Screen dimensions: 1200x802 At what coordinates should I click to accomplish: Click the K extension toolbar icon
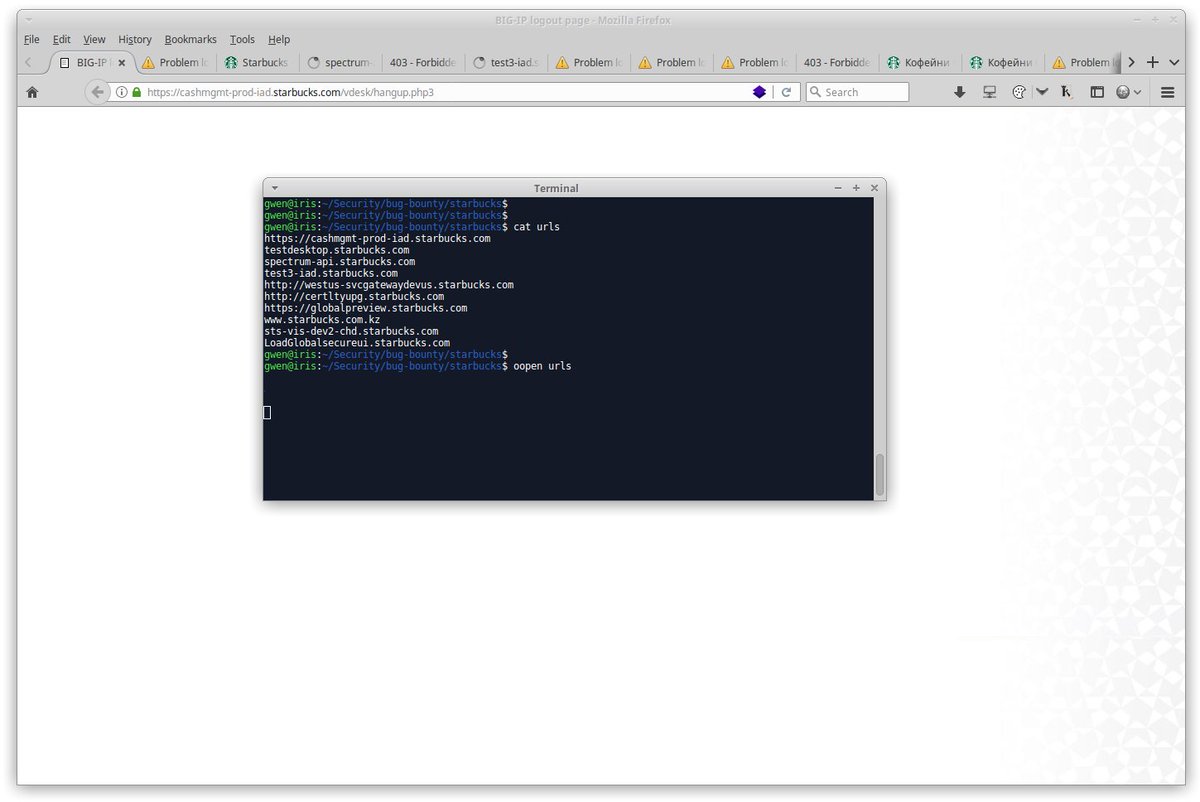(1067, 92)
